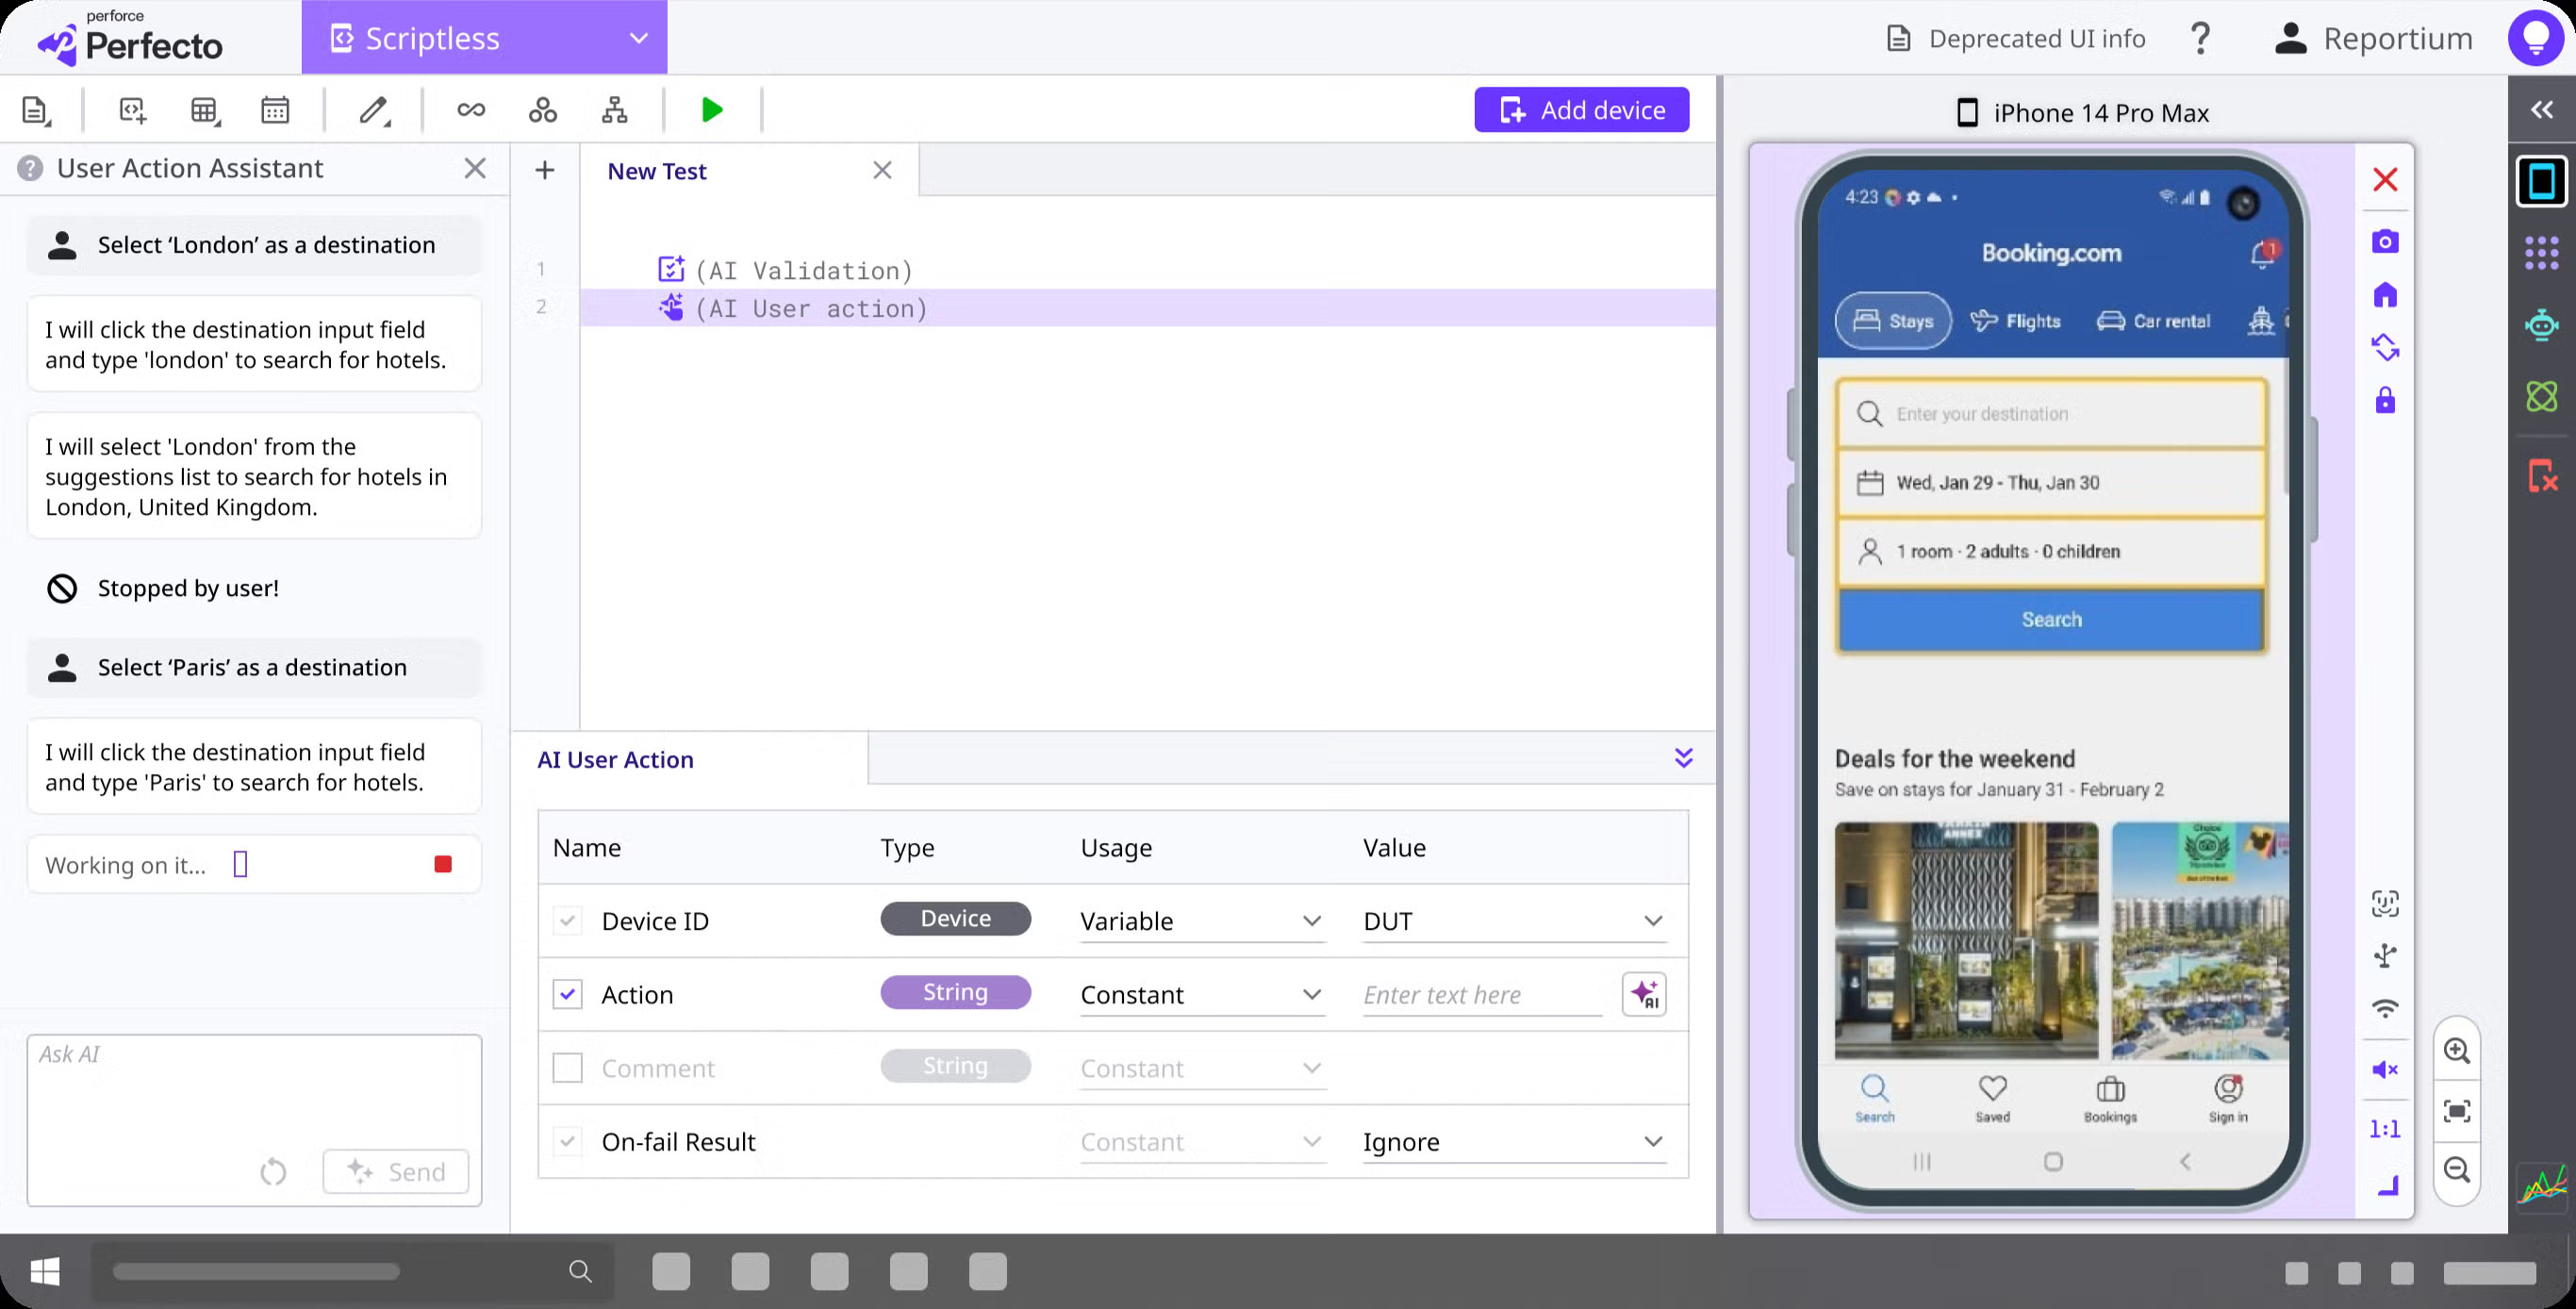This screenshot has height=1309, width=2576.
Task: Open Action Usage dropdown showing Constant
Action: pos(1202,995)
